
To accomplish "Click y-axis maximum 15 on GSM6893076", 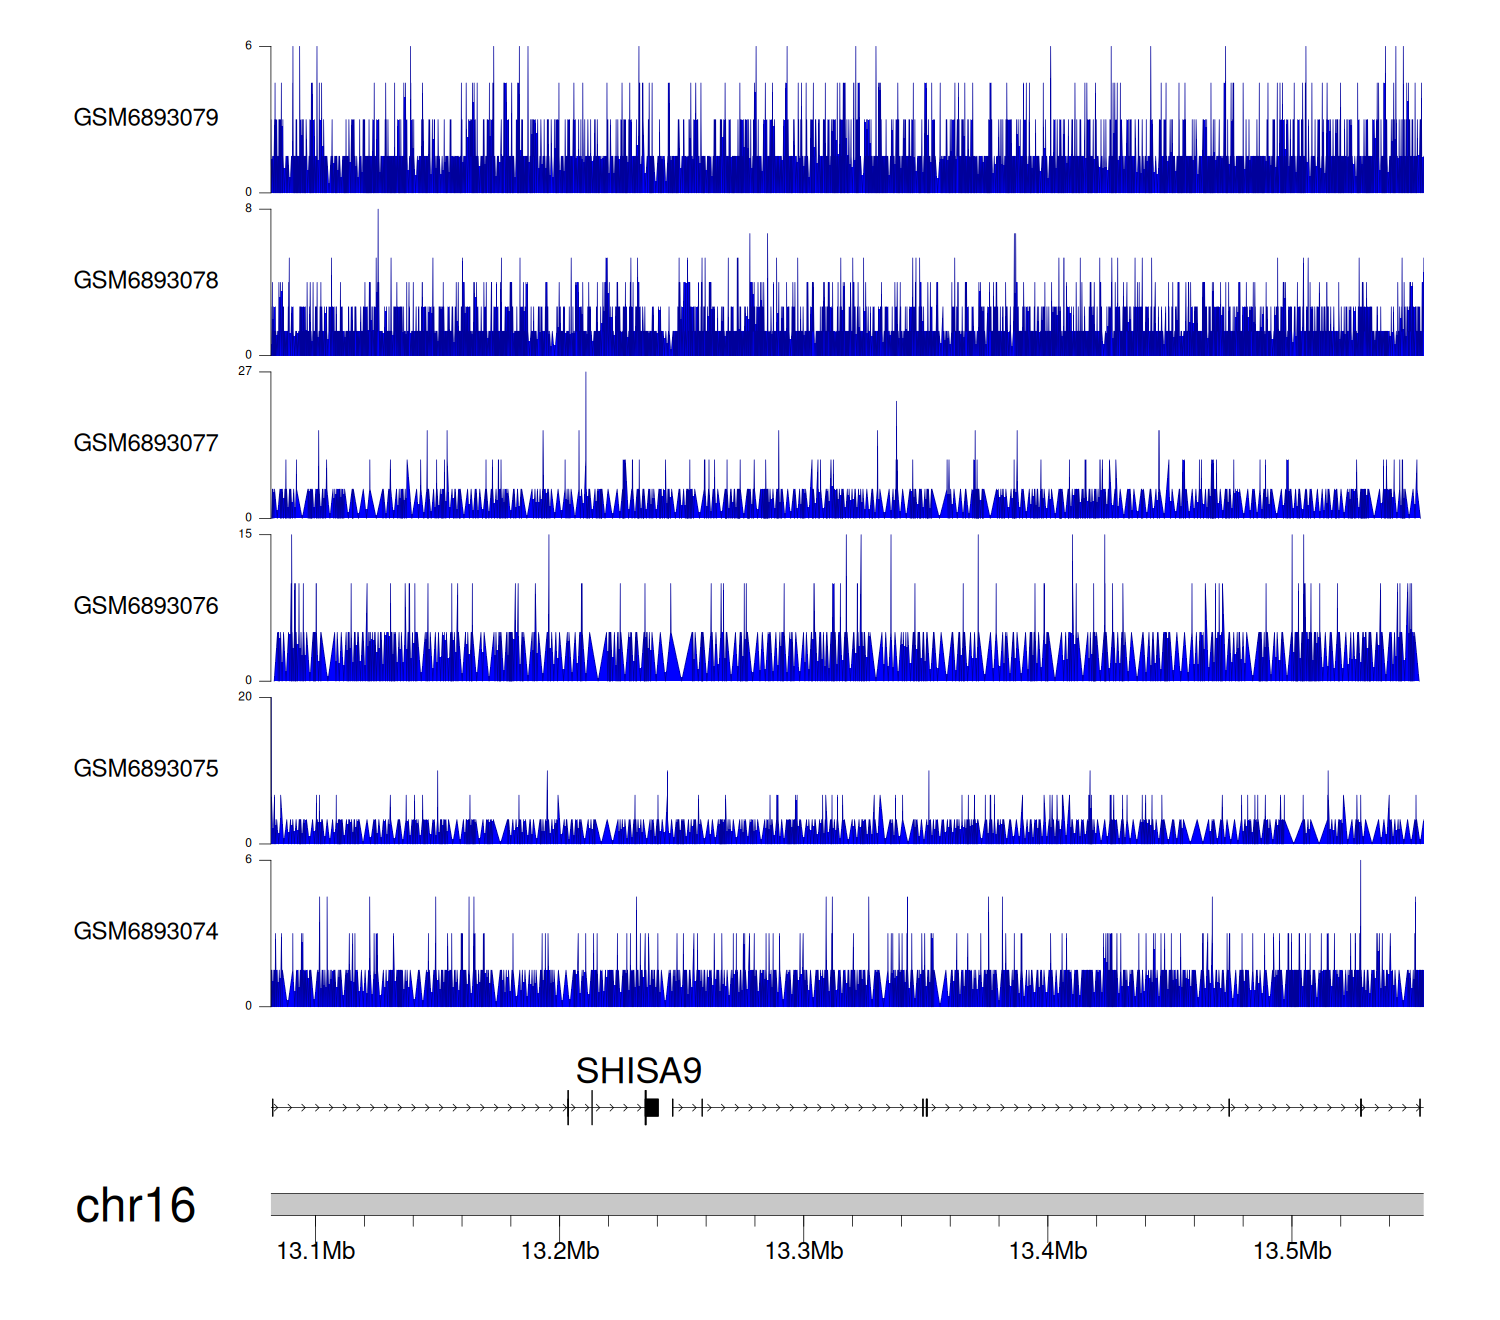I will (245, 534).
